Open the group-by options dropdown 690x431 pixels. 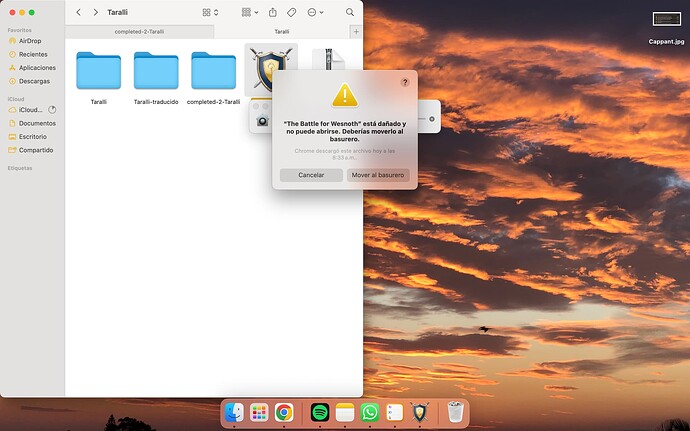249,12
